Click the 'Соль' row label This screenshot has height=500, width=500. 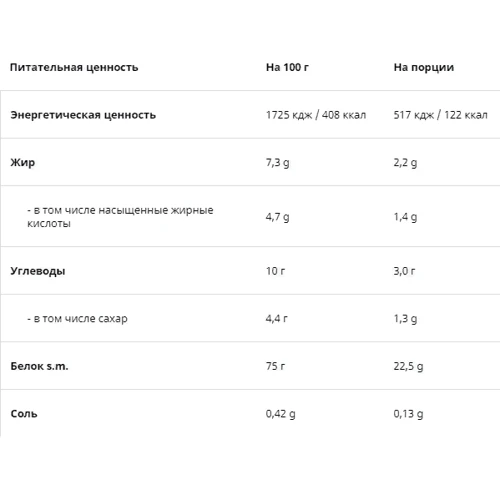[x=24, y=414]
